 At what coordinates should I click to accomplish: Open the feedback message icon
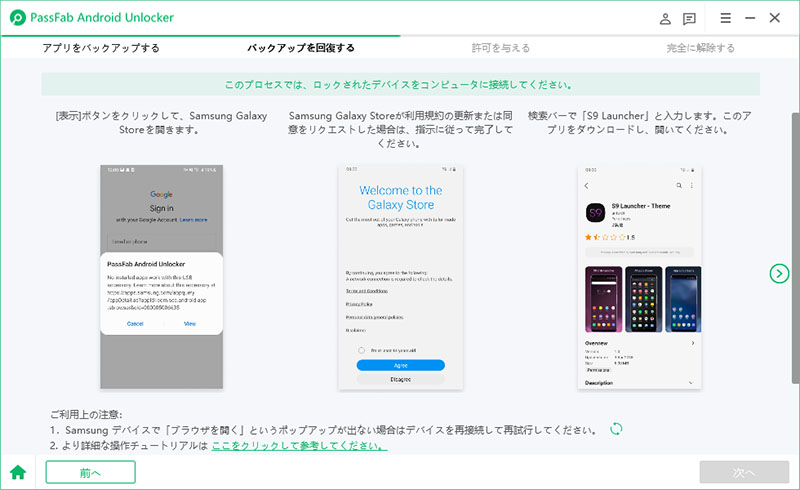tap(689, 19)
